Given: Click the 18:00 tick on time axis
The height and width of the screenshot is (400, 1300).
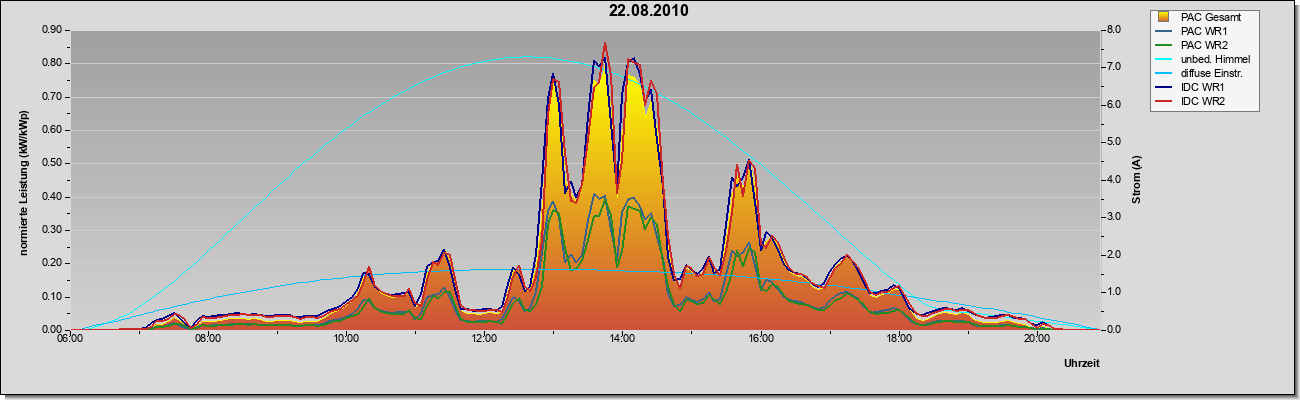Looking at the screenshot, I should [899, 338].
